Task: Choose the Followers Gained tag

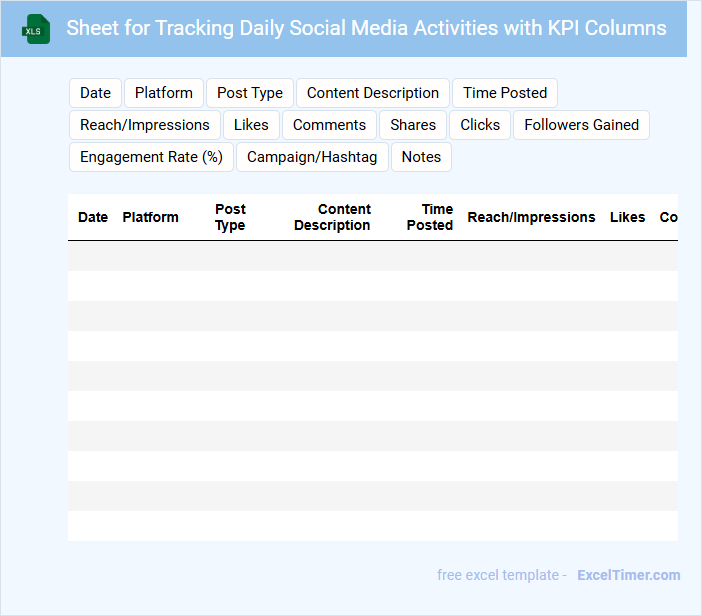Action: pyautogui.click(x=581, y=125)
